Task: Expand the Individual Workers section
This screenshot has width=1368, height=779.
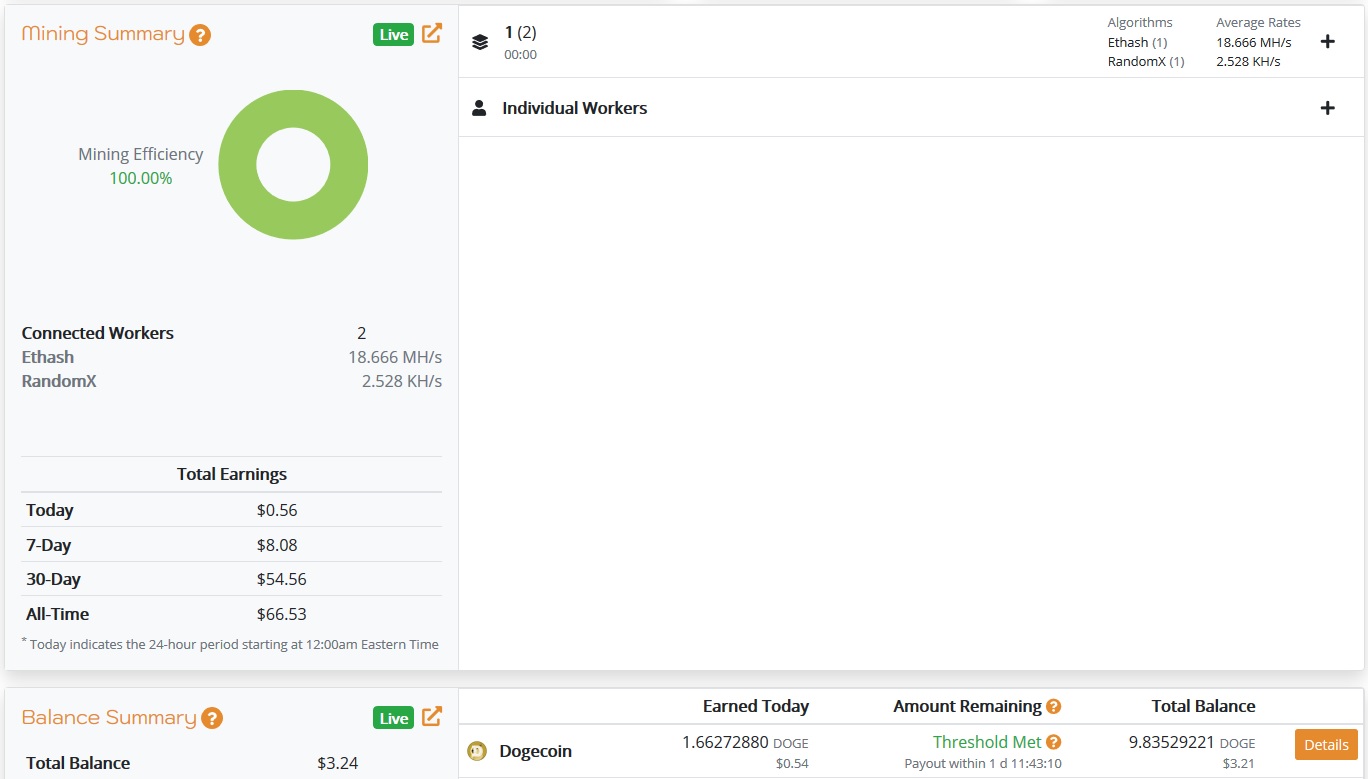Action: pos(1327,108)
